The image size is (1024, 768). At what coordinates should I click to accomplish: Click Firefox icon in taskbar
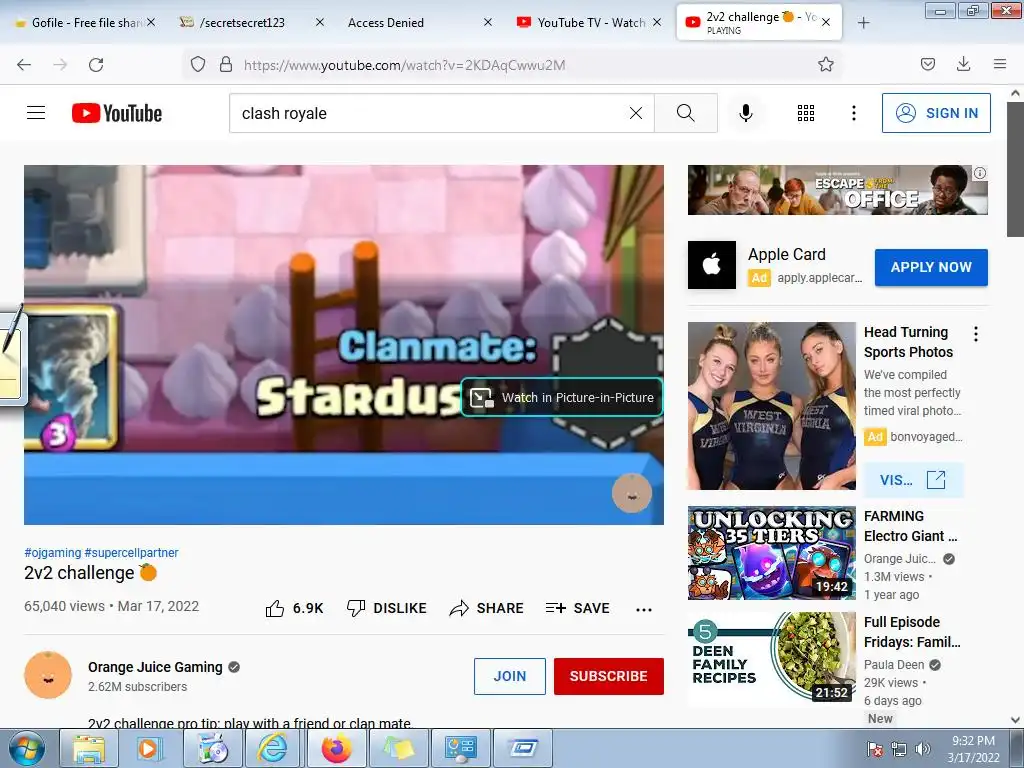[336, 749]
